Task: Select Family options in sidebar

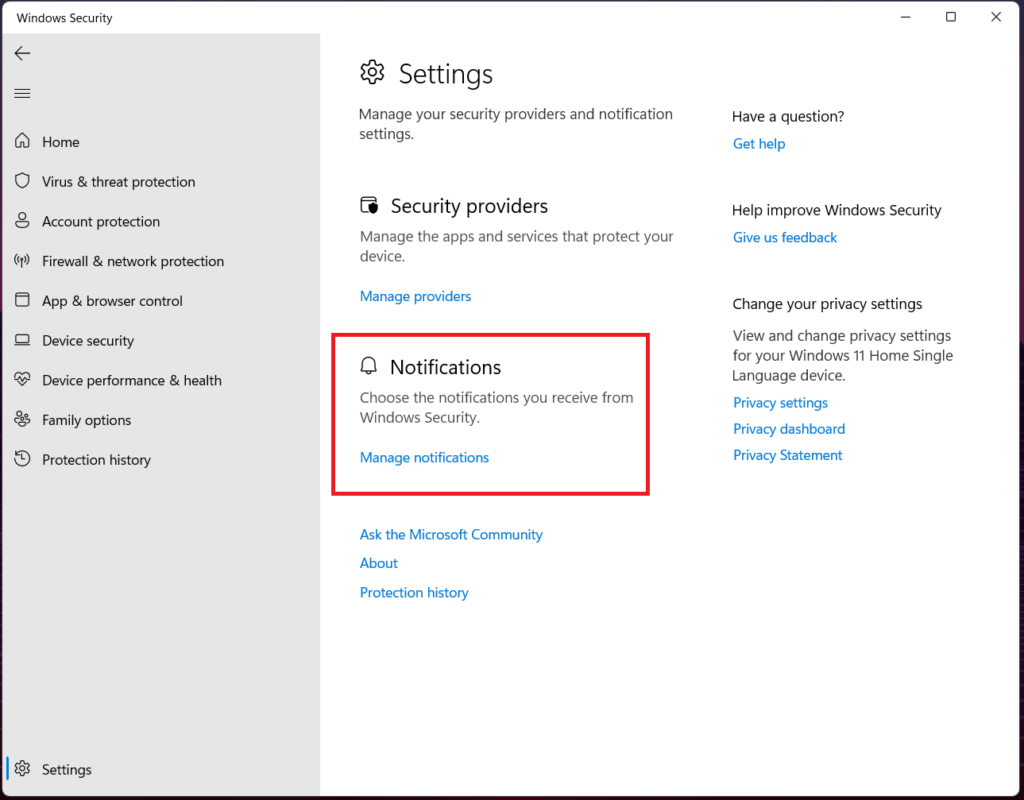Action: [87, 421]
